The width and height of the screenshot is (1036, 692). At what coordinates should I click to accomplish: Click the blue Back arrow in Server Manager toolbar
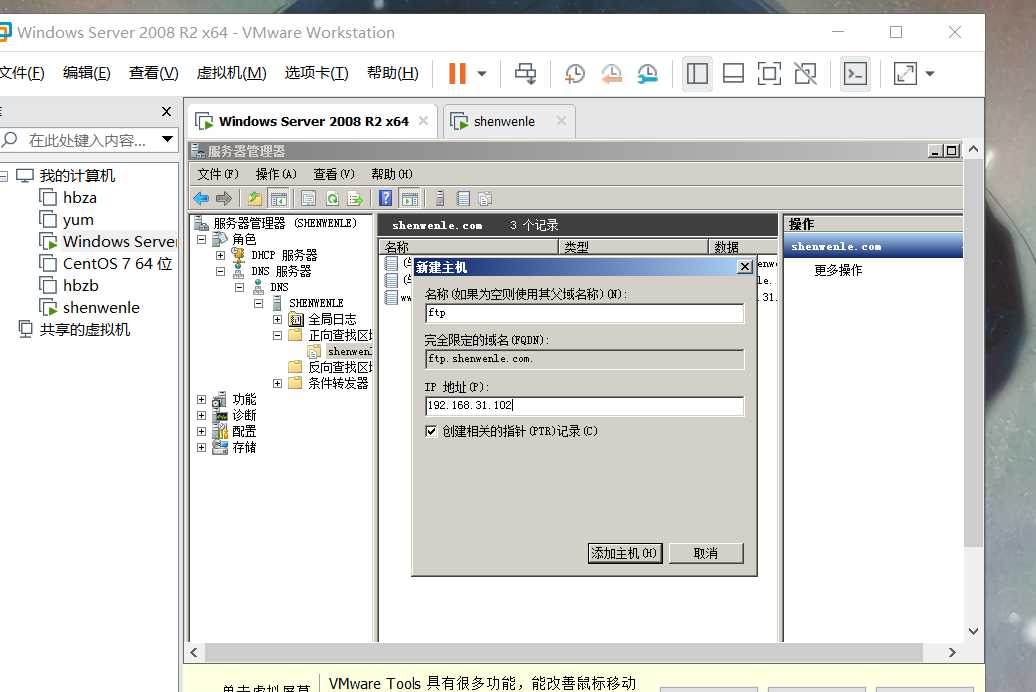(201, 198)
